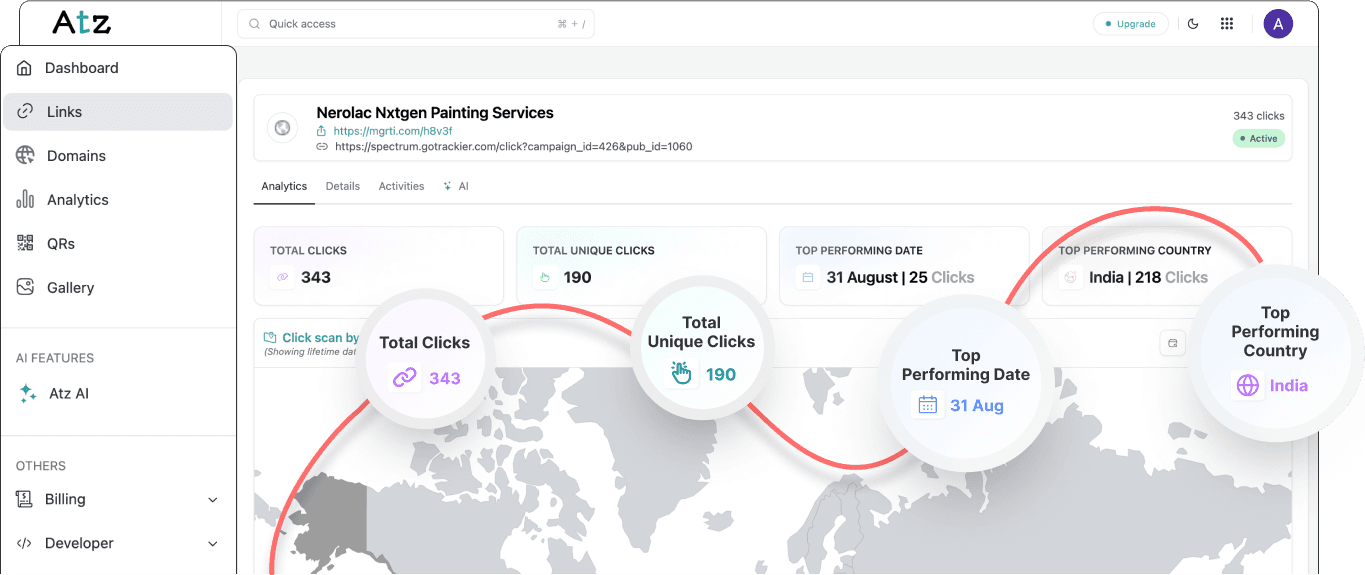
Task: Open the apps grid icon
Action: (x=1227, y=24)
